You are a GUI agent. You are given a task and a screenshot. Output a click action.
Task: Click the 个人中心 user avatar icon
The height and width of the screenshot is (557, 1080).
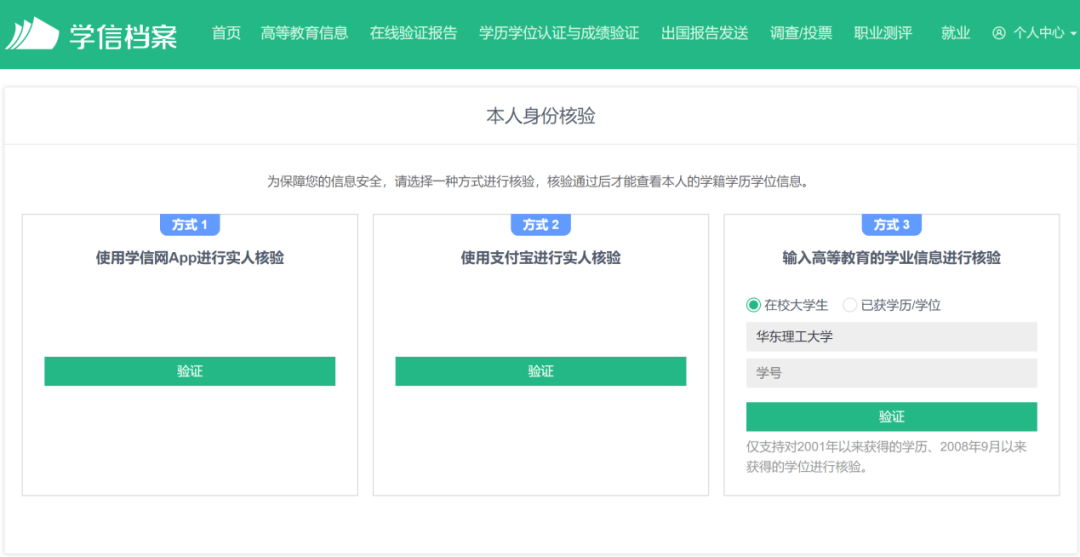pyautogui.click(x=998, y=33)
